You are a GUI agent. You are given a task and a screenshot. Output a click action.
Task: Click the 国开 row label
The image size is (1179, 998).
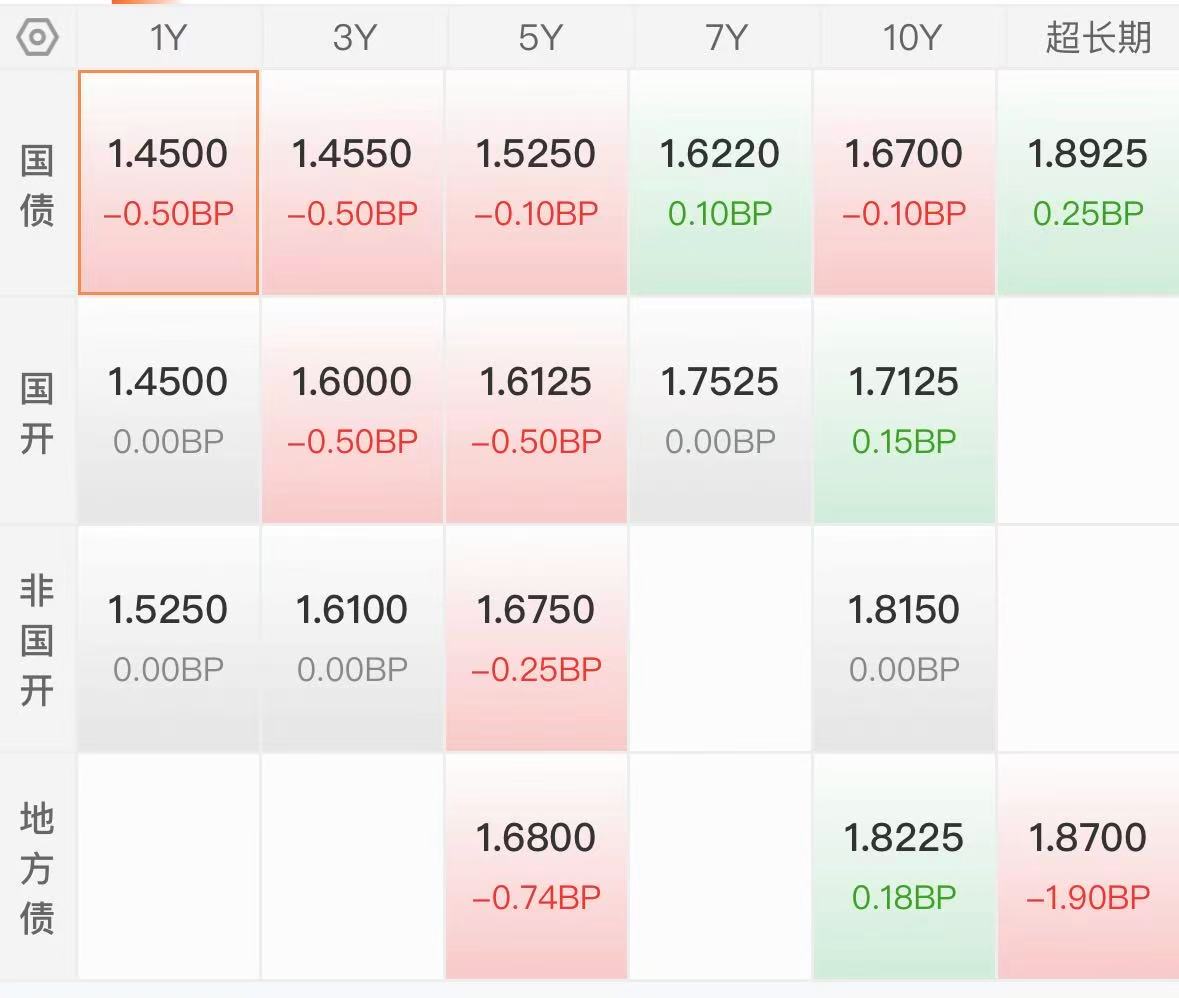click(x=37, y=413)
